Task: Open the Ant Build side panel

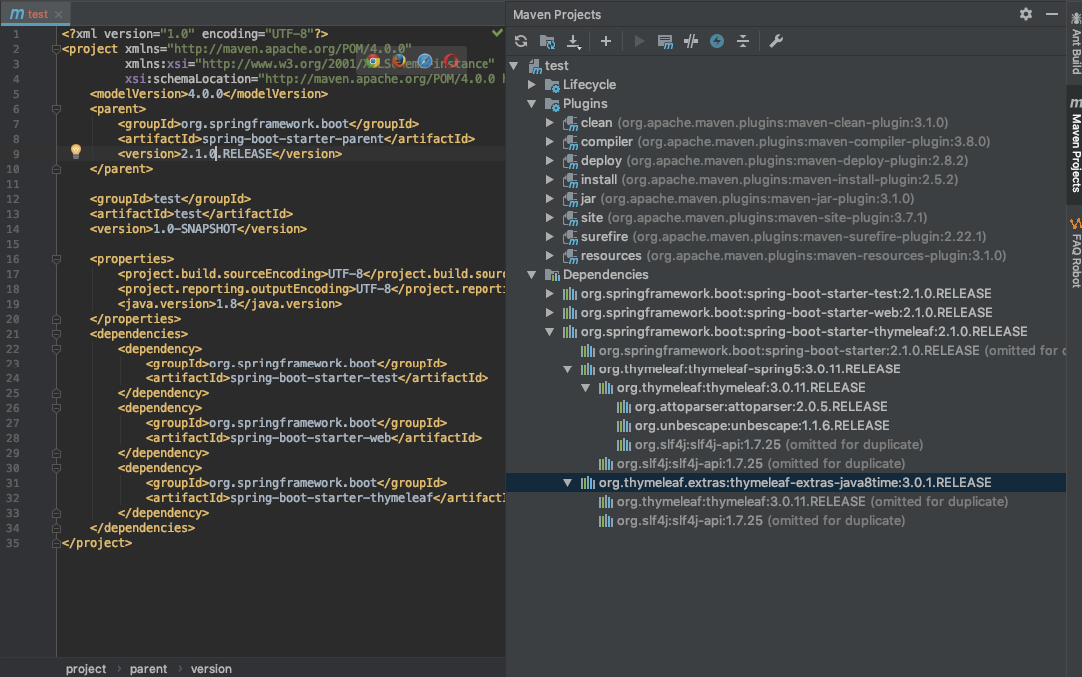Action: tap(1074, 45)
